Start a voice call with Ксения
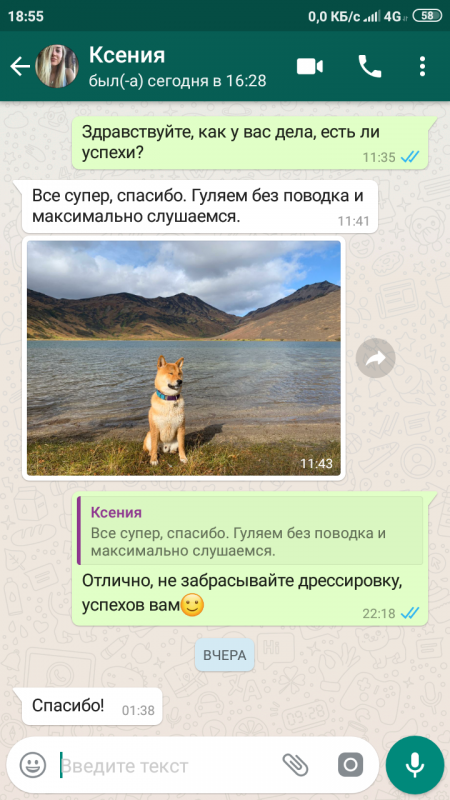The height and width of the screenshot is (800, 450). [x=370, y=67]
